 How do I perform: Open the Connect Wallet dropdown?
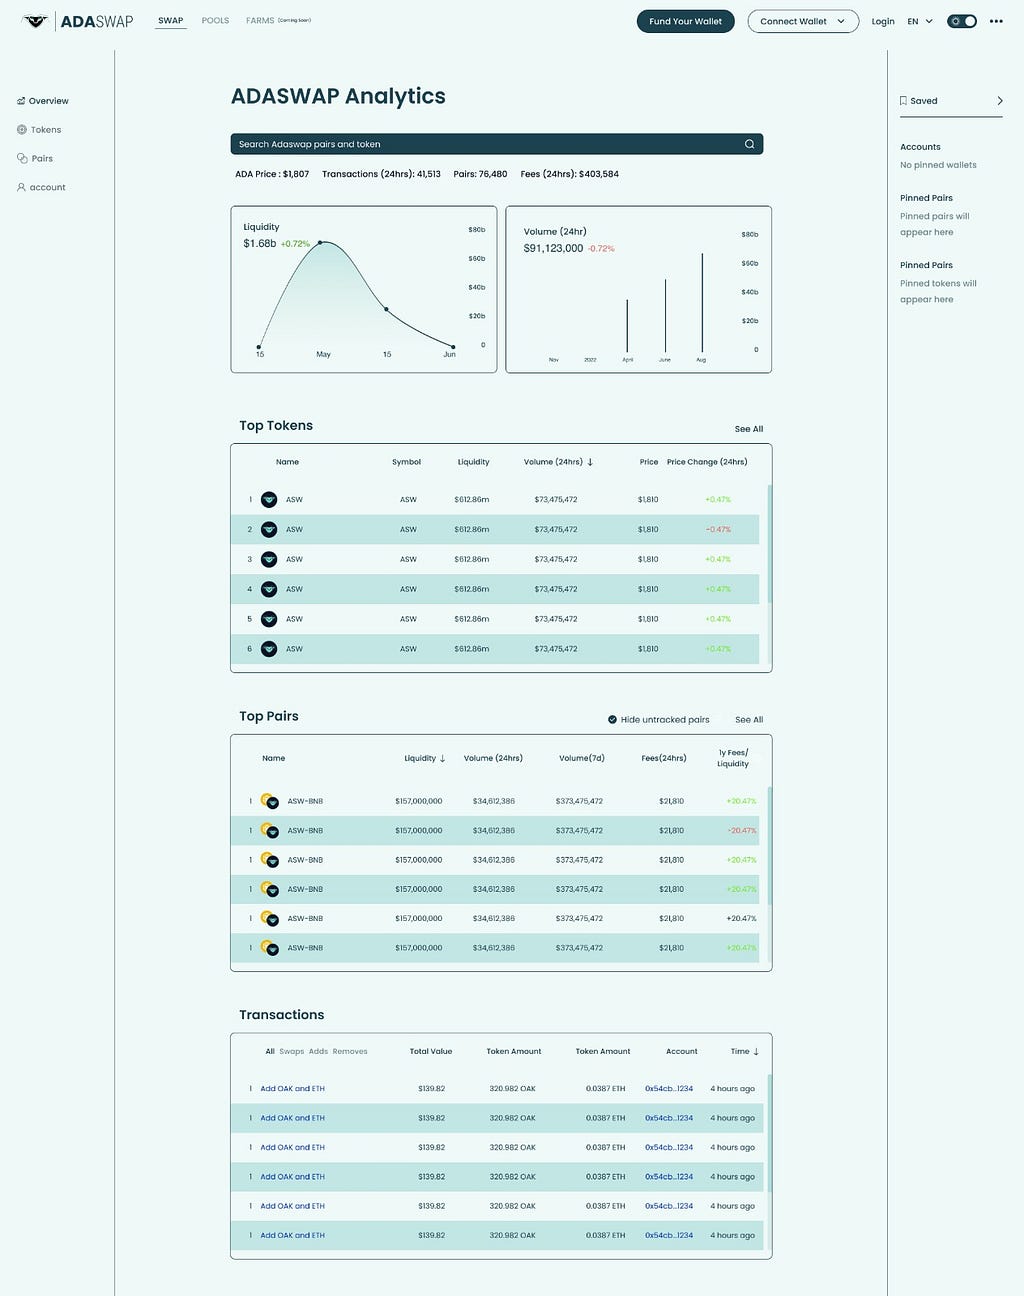coord(803,21)
